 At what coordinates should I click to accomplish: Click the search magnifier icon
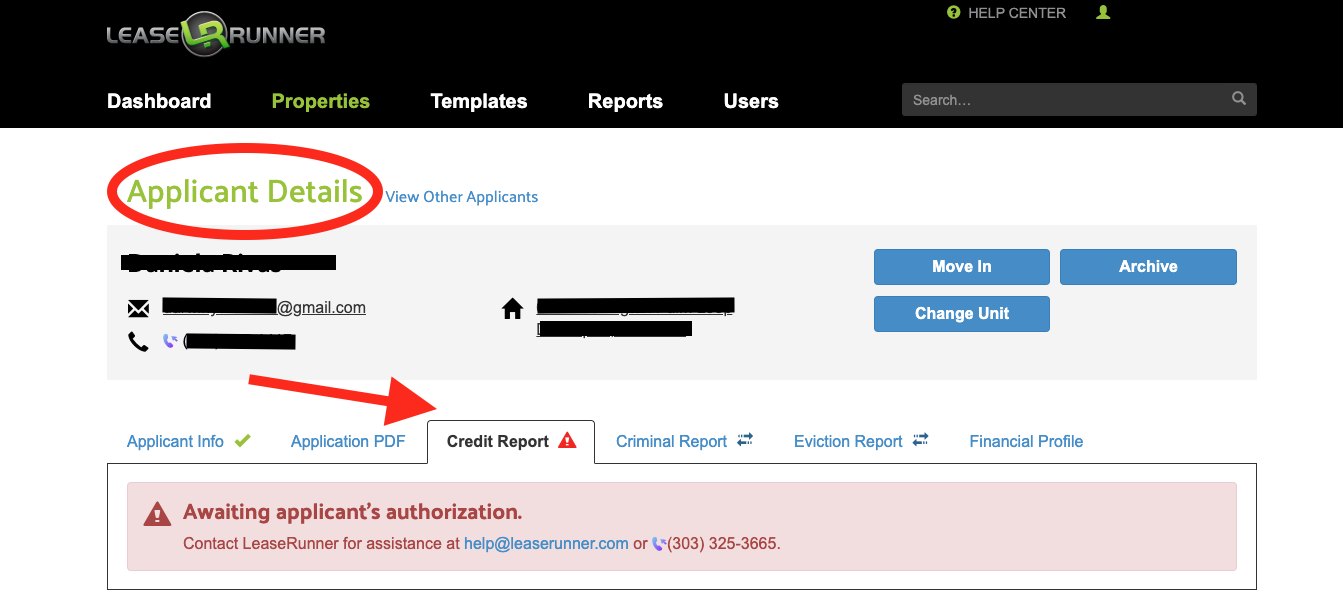(x=1239, y=99)
